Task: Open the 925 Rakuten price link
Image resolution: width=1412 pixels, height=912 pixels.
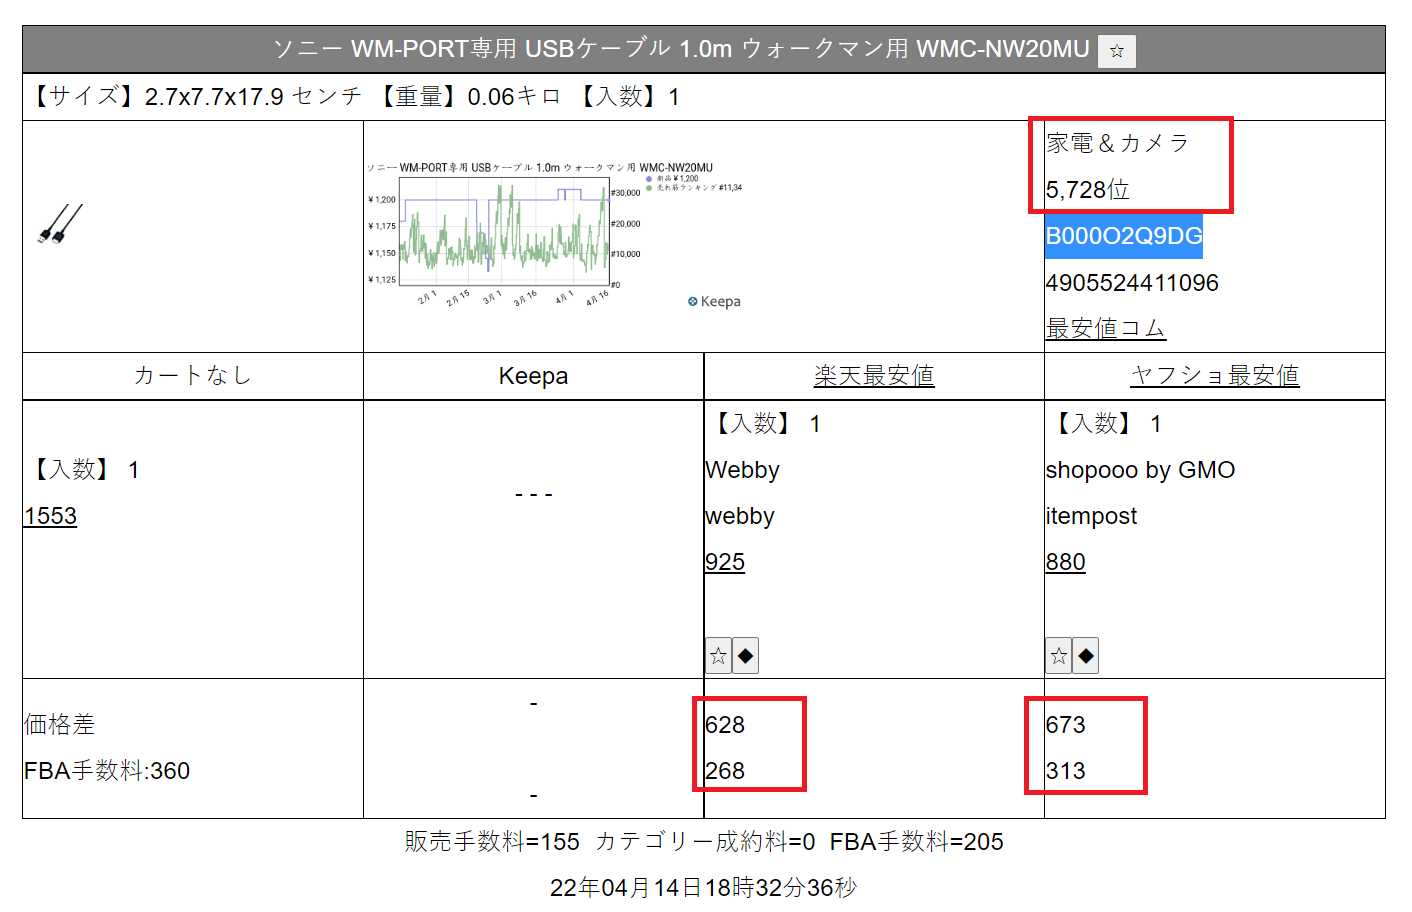Action: click(725, 562)
